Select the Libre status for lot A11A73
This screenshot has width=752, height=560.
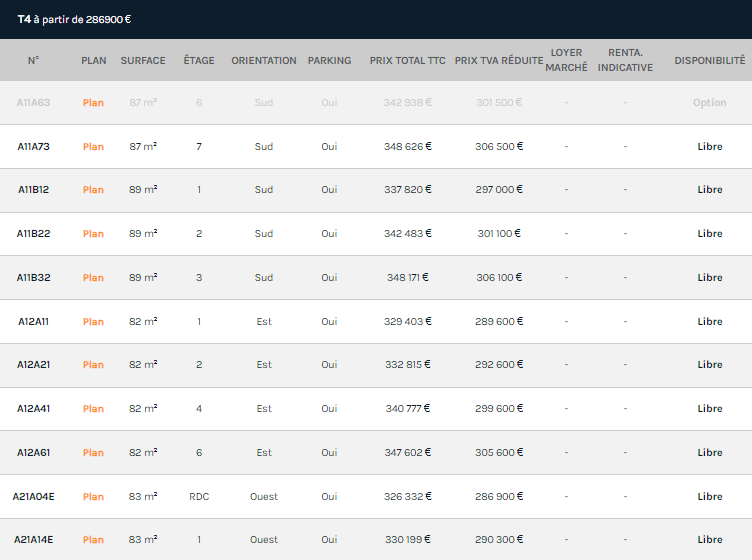point(709,147)
